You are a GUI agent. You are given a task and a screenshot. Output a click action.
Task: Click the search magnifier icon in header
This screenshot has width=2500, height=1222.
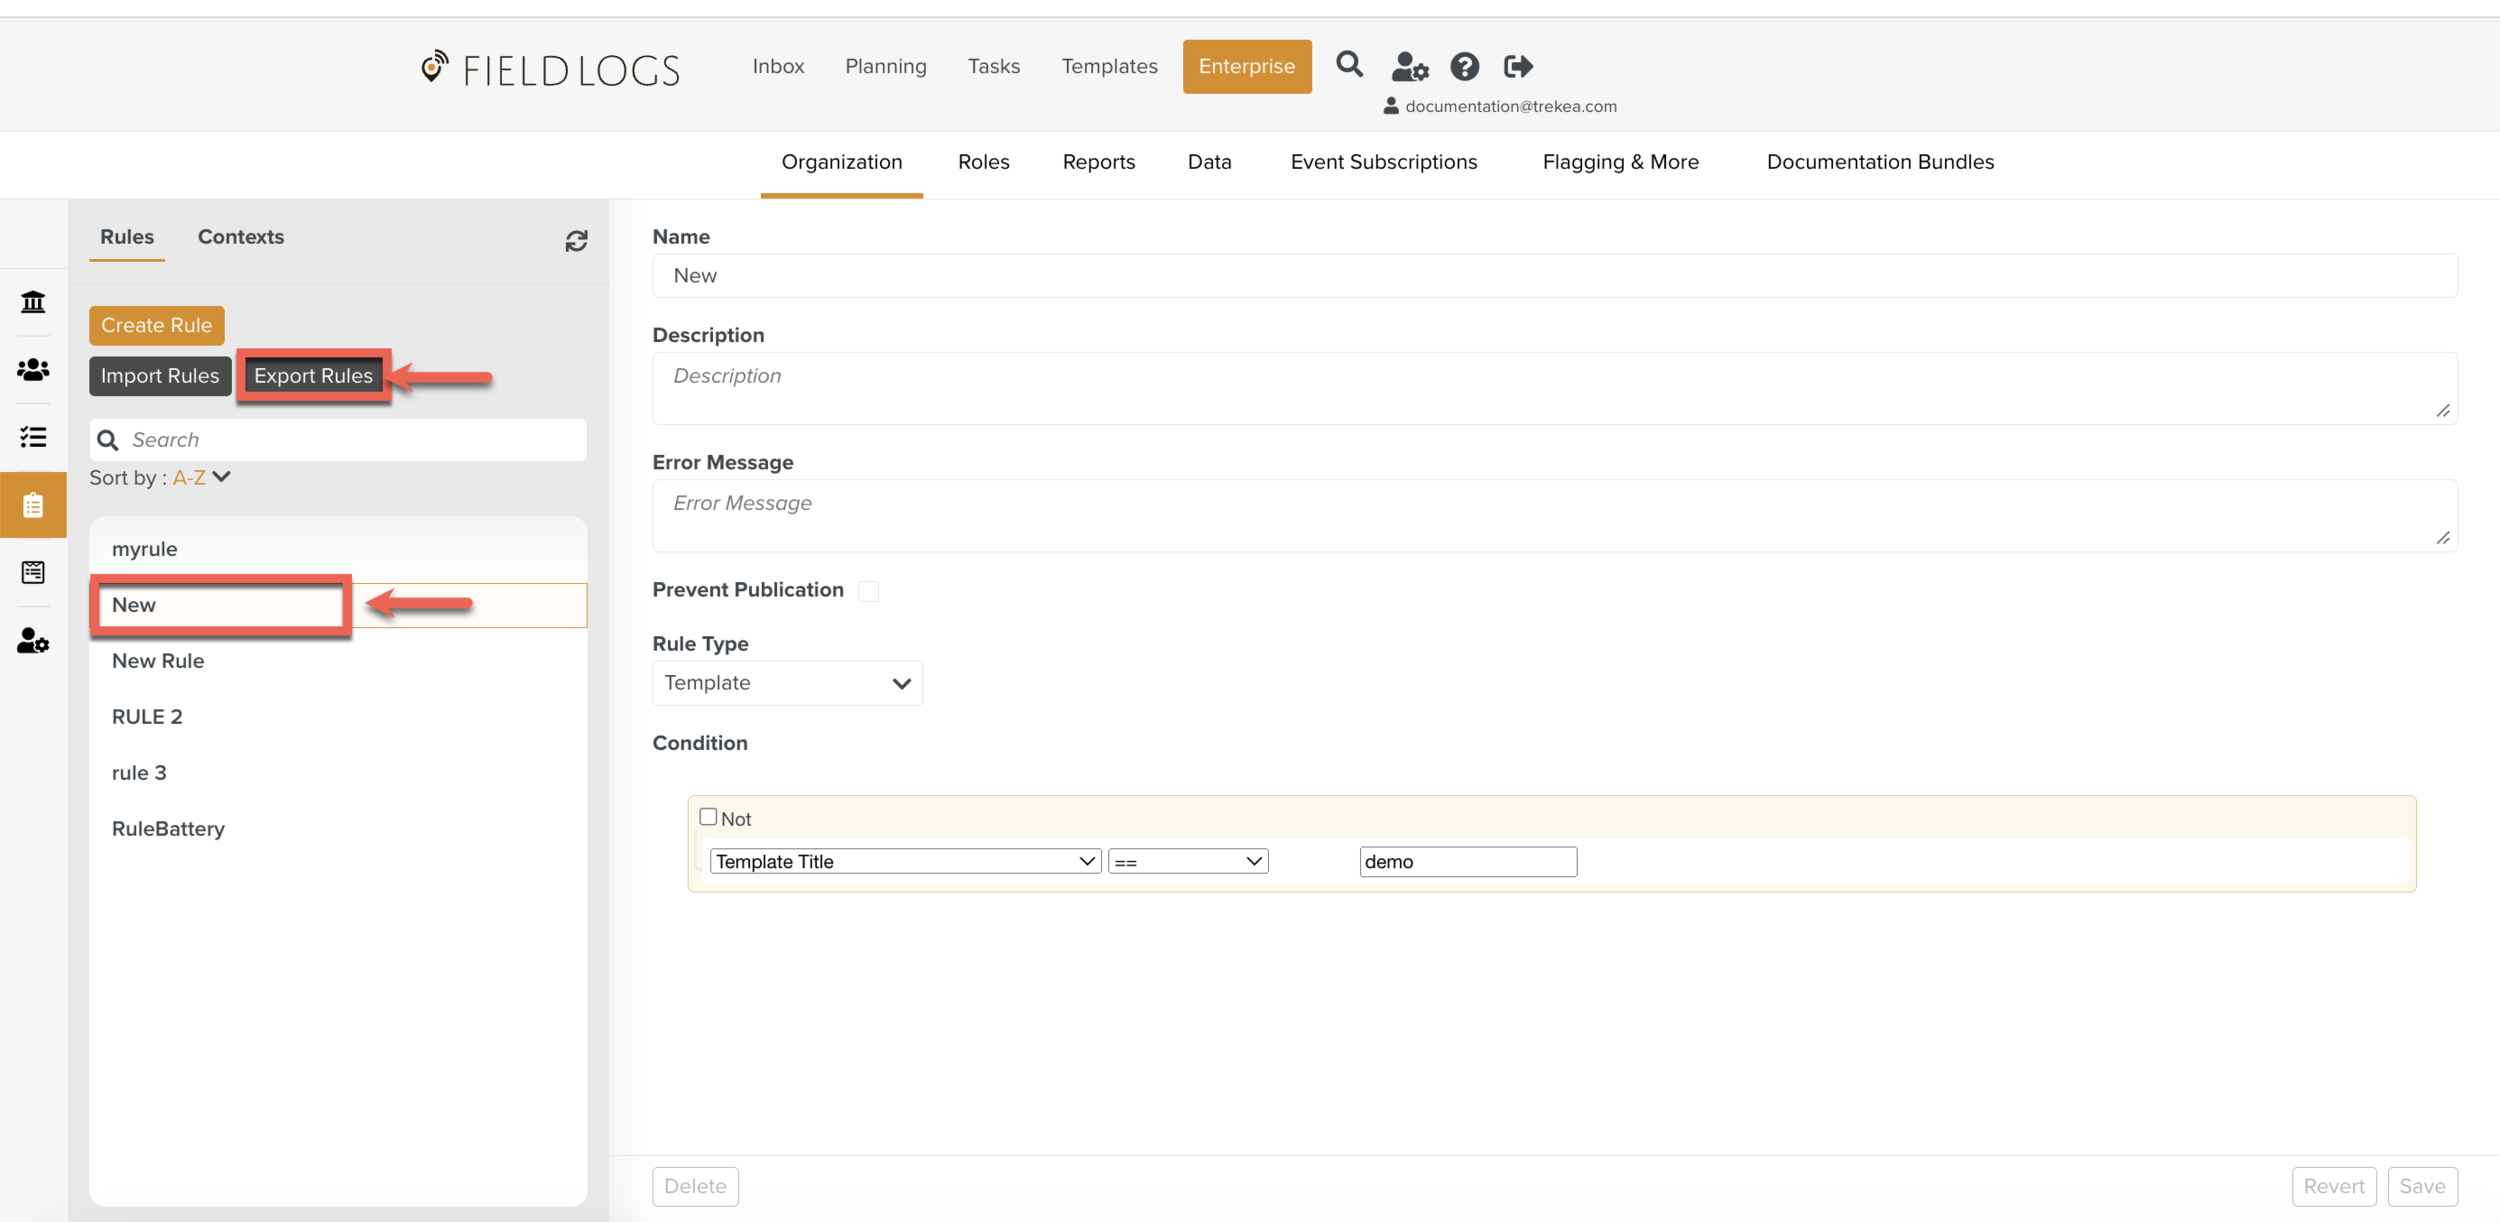tap(1349, 66)
